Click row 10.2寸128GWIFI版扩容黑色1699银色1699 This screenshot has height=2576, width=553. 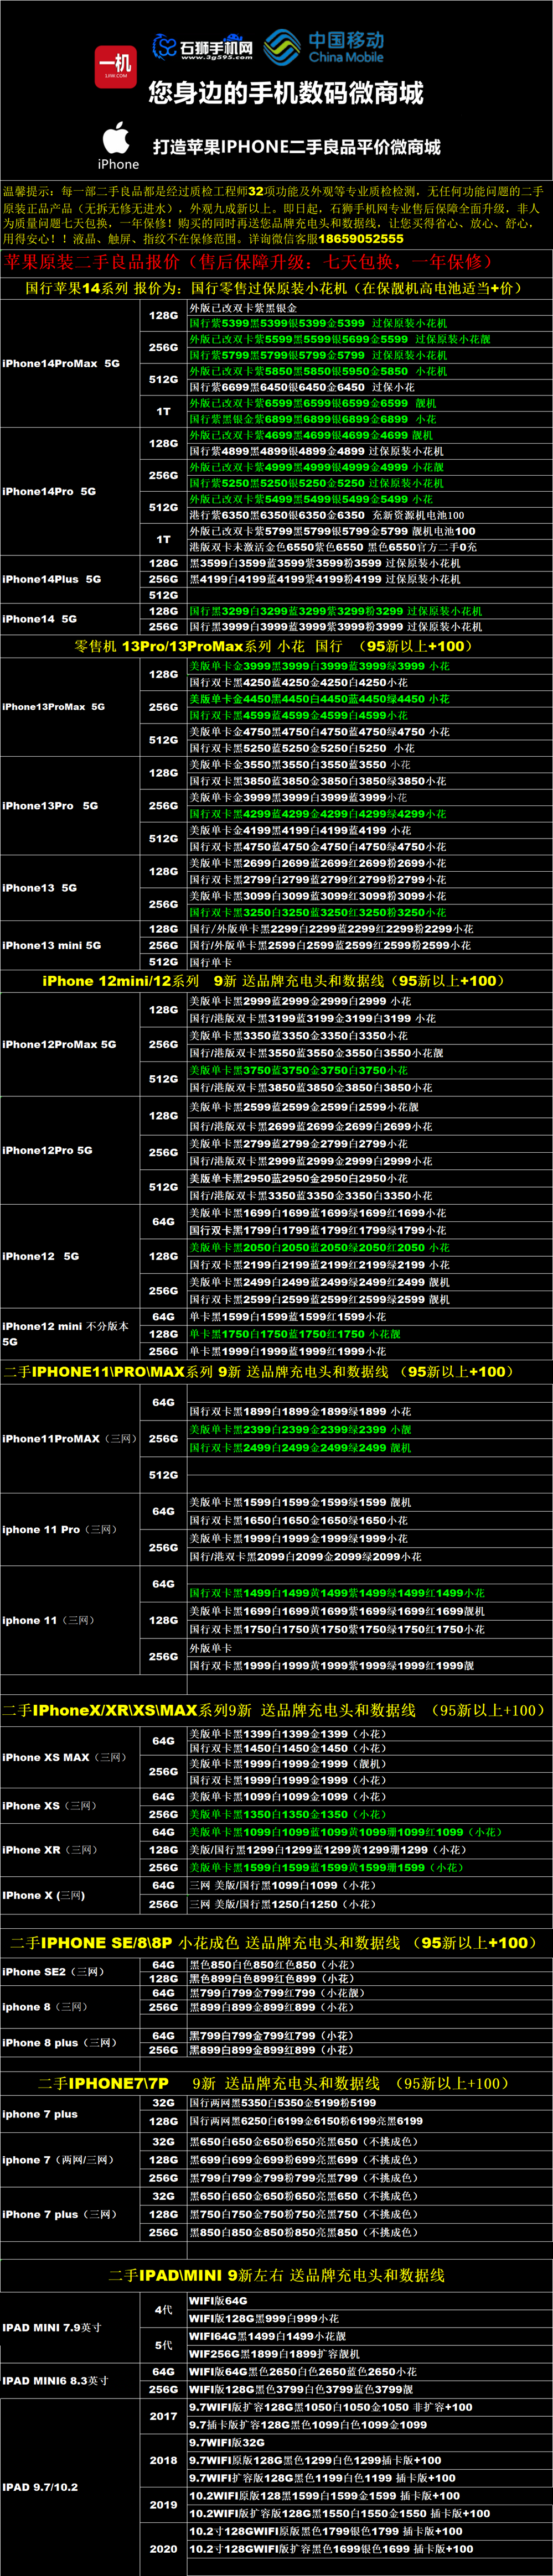[x=369, y=2549]
